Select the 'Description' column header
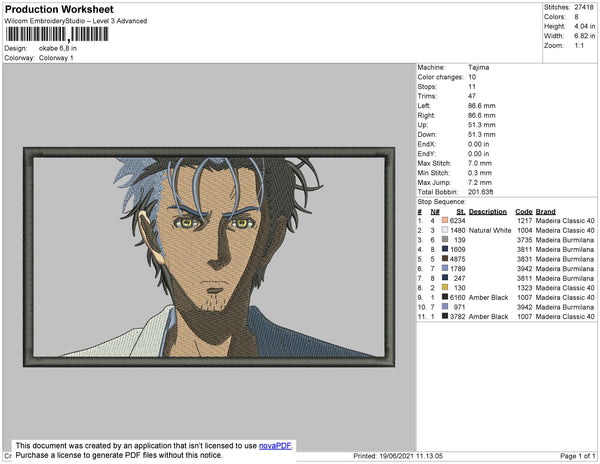The image size is (600, 464). [x=488, y=212]
